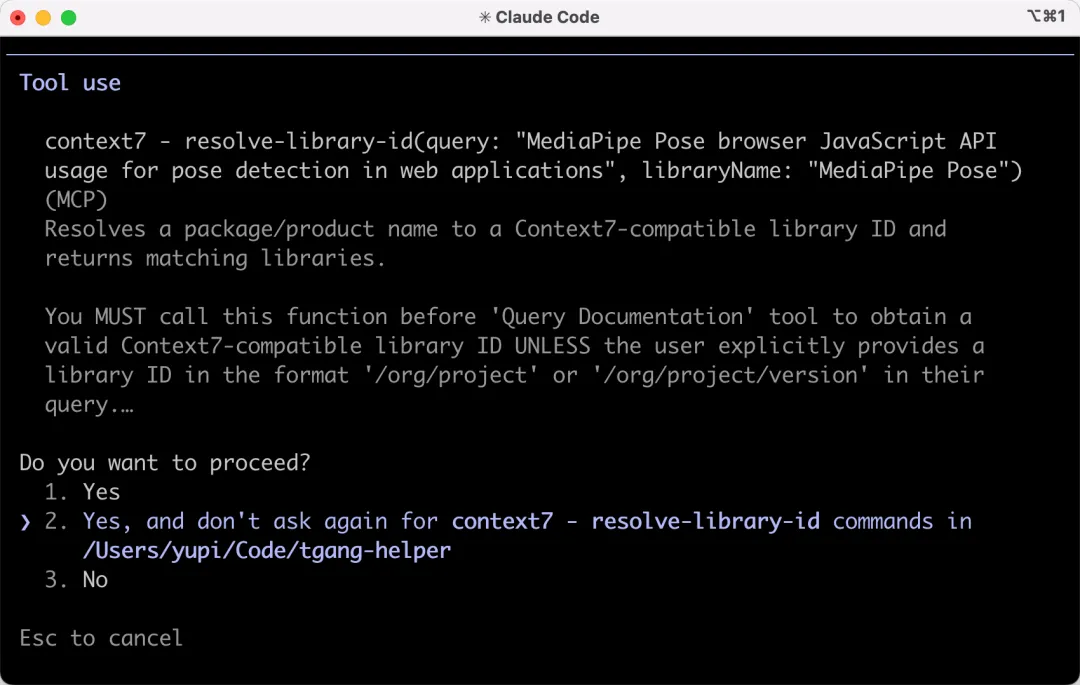Click the /Users/yupi/Code/tgang-helper path
This screenshot has width=1080, height=685.
click(267, 551)
